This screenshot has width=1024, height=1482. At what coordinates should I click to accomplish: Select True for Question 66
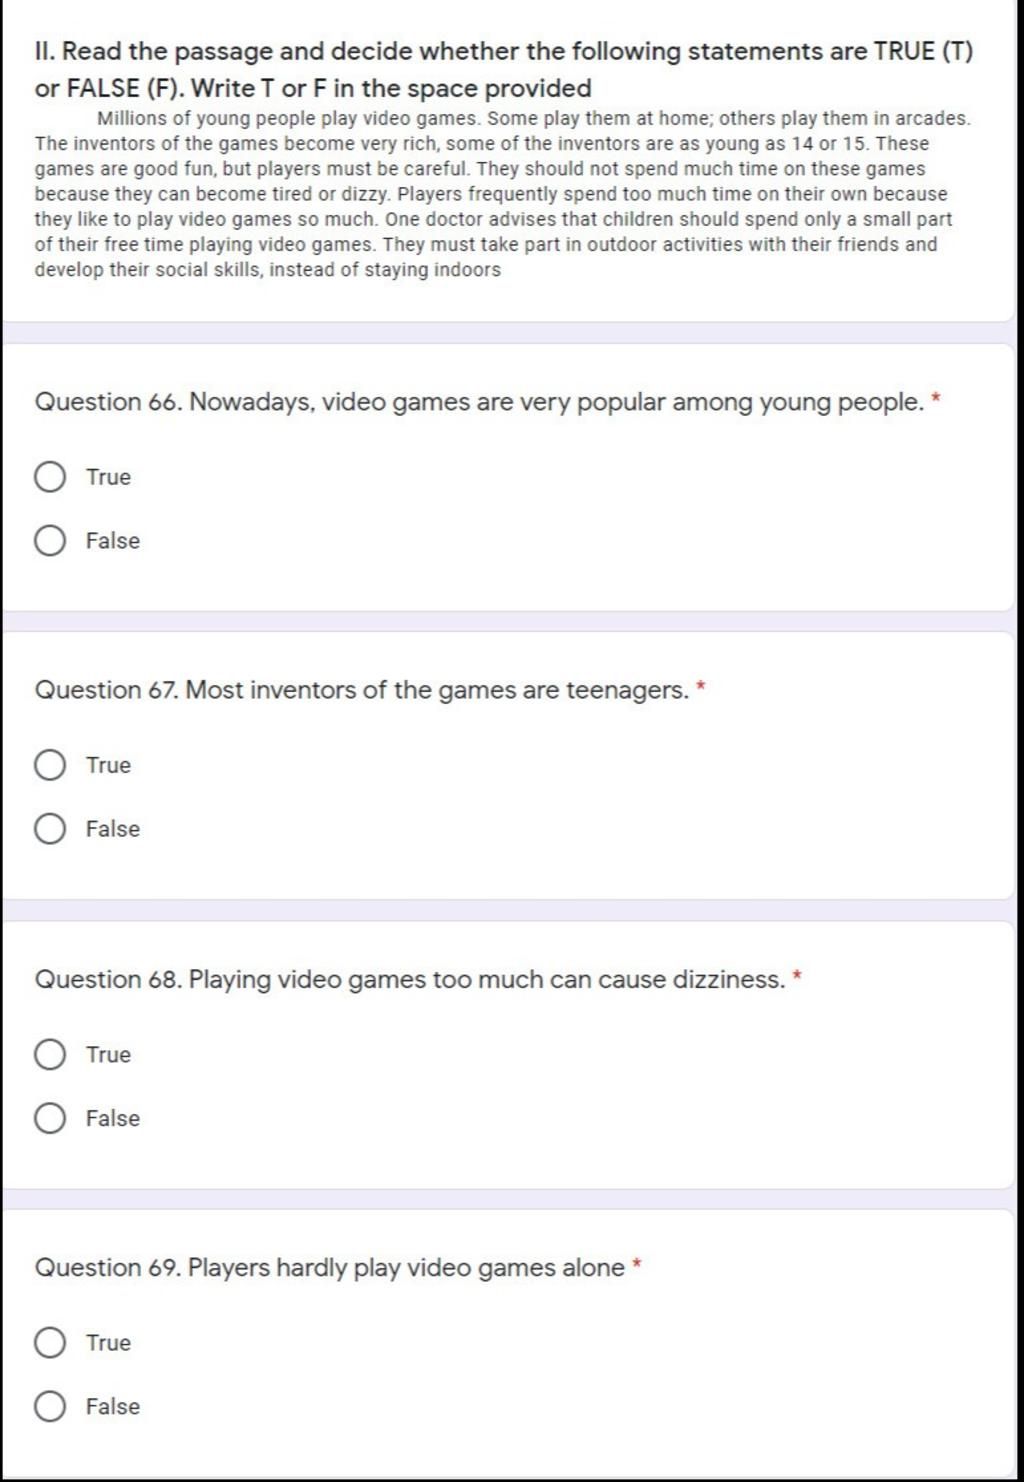pyautogui.click(x=50, y=477)
